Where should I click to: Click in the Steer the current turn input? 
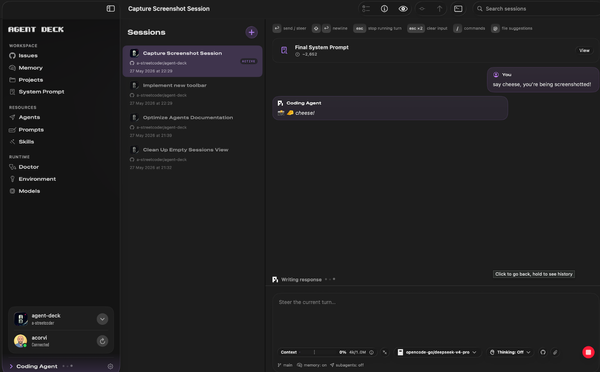tap(435, 318)
